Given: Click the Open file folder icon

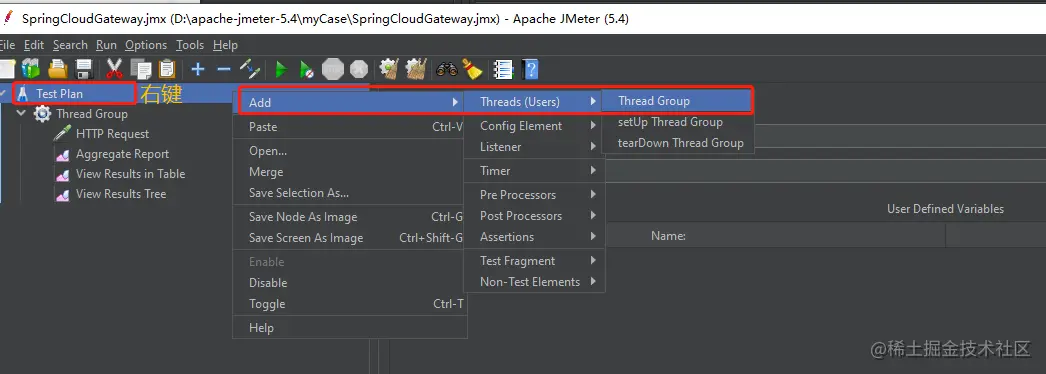Looking at the screenshot, I should point(58,69).
